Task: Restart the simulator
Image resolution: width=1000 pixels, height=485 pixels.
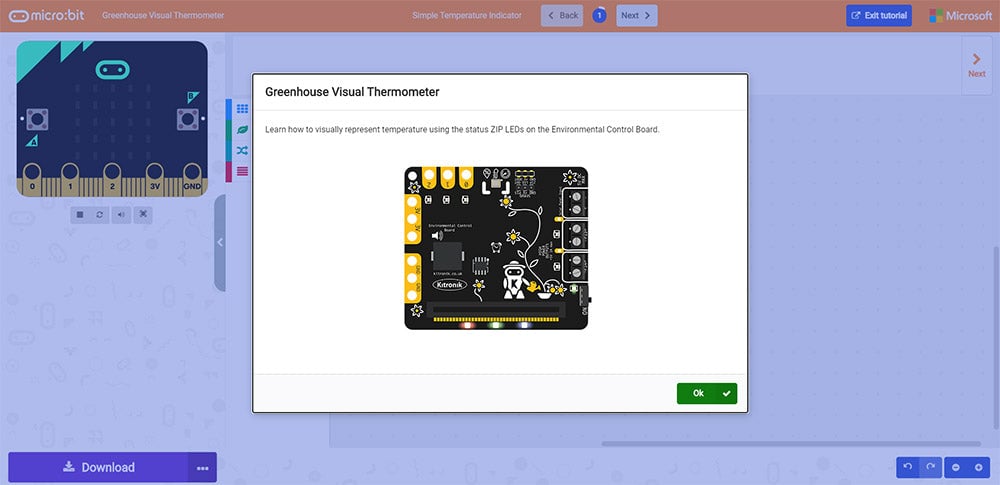Action: (x=99, y=214)
